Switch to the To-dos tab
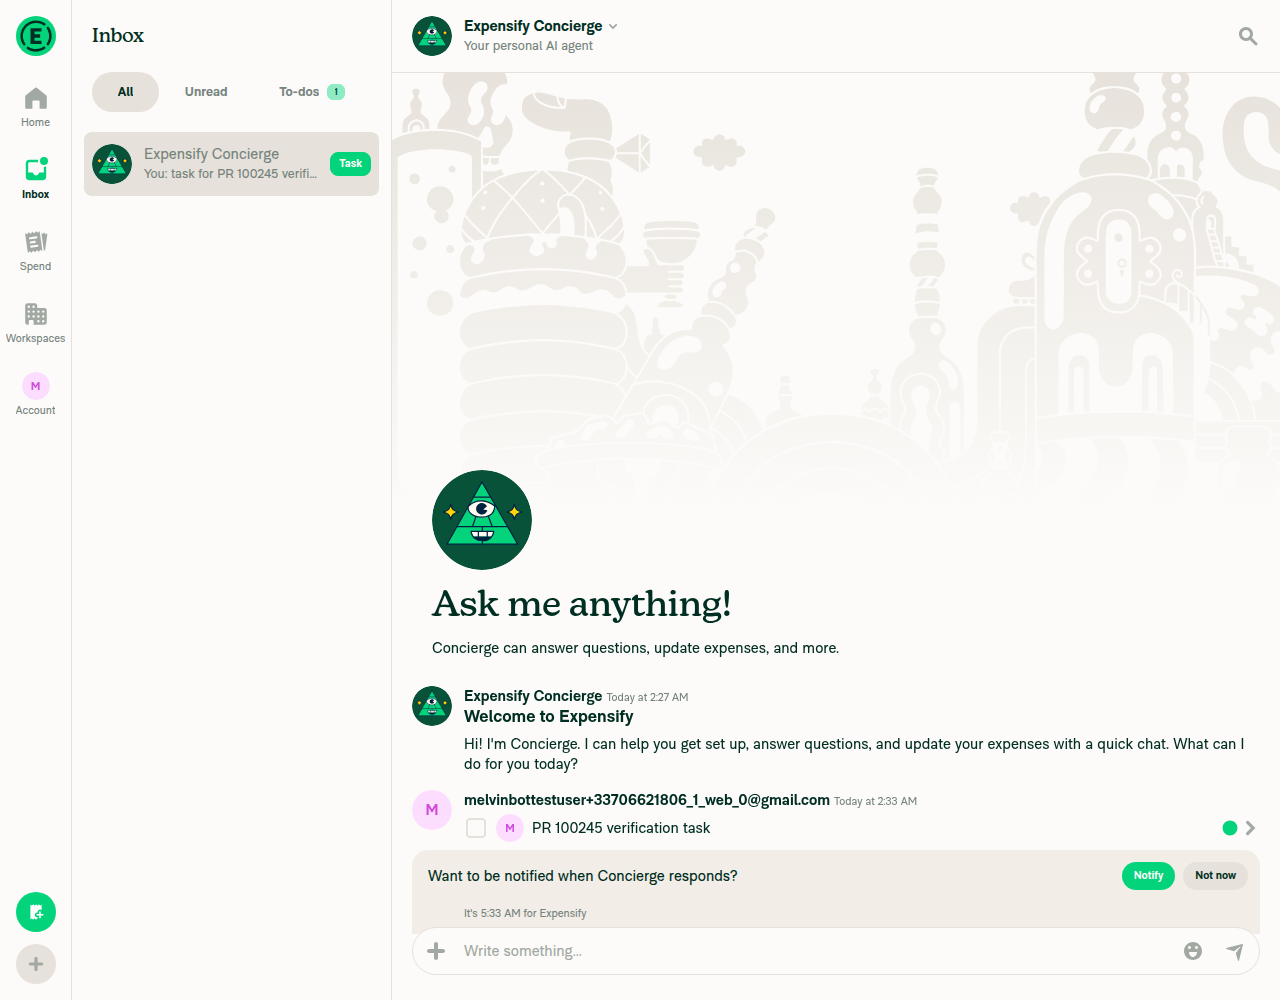This screenshot has width=1280, height=1000. coord(312,92)
